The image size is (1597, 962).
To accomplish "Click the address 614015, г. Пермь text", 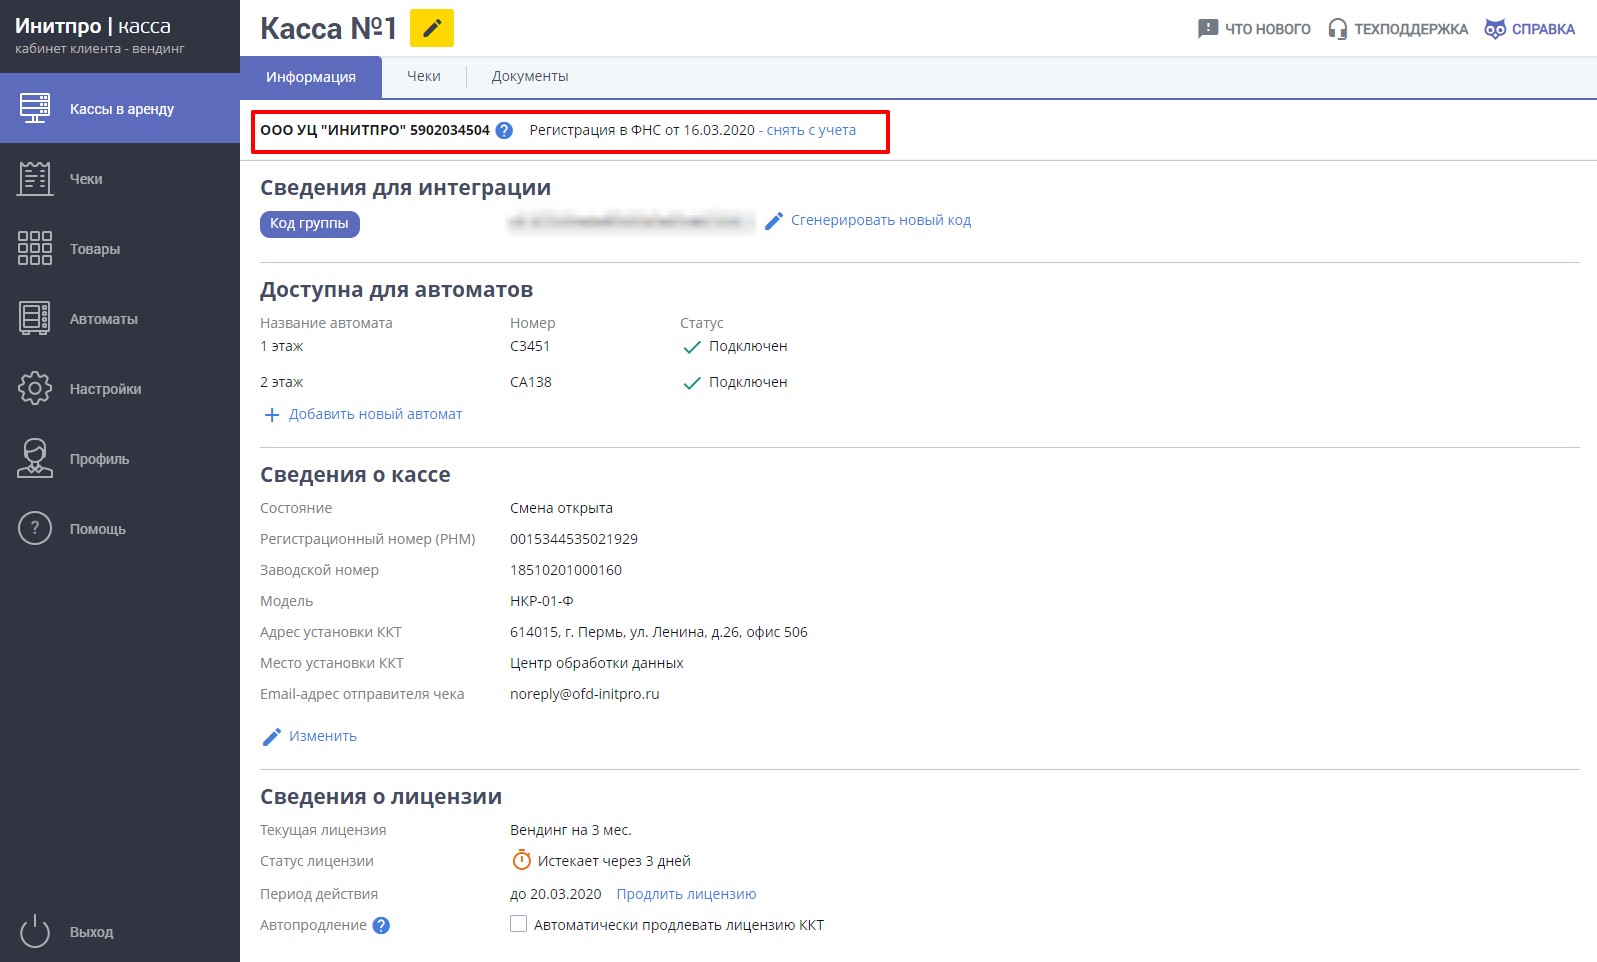I will [659, 632].
